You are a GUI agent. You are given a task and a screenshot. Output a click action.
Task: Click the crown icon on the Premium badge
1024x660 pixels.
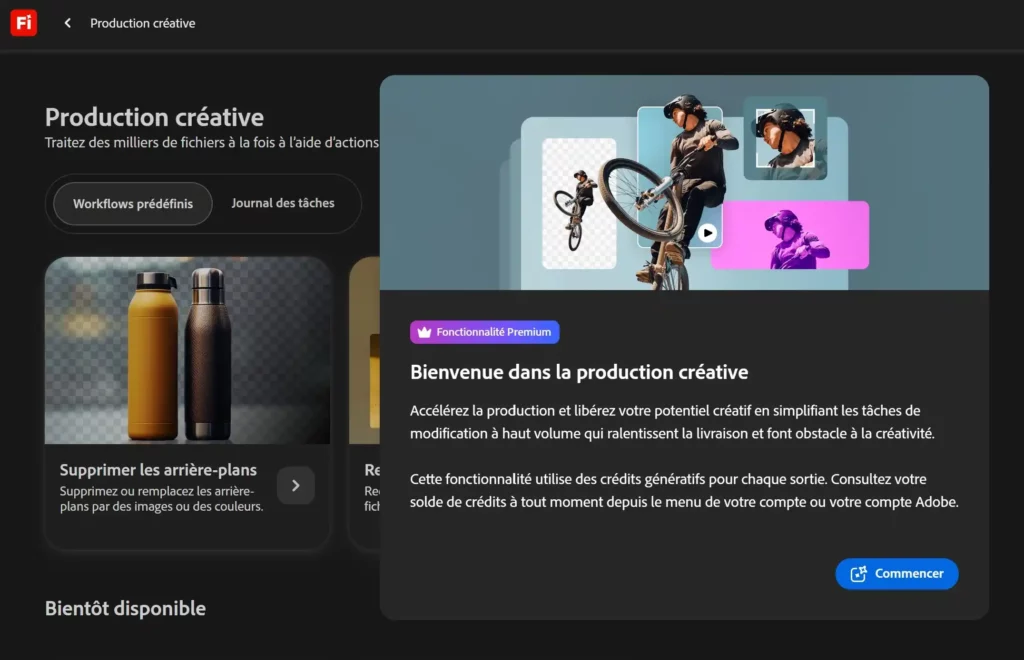pyautogui.click(x=425, y=331)
